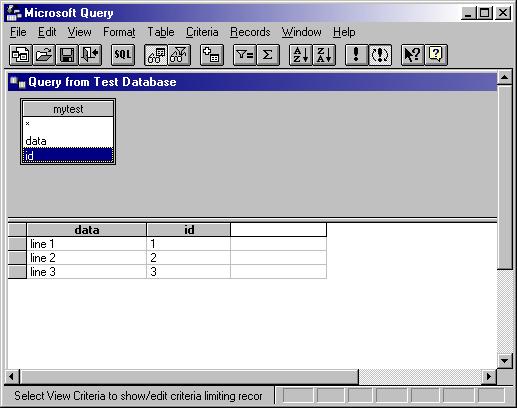Select the cell containing line 2

(x=87, y=258)
